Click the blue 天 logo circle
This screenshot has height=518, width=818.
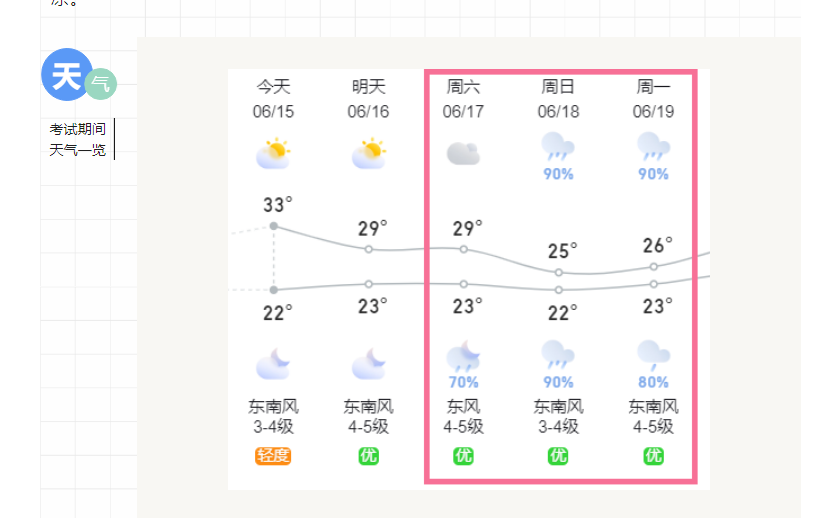click(x=65, y=75)
